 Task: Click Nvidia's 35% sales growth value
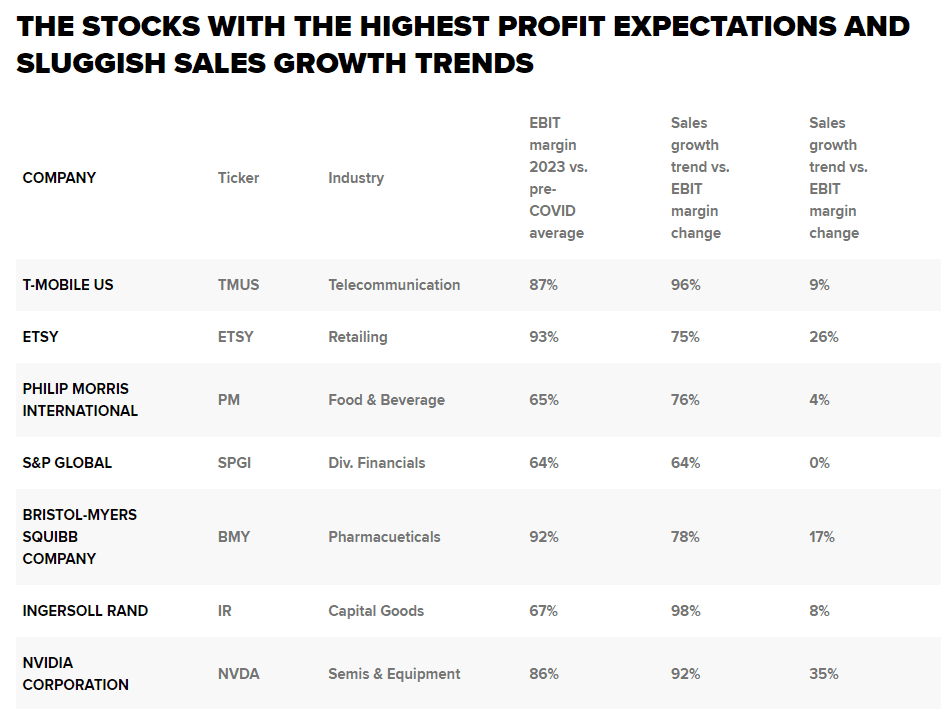[x=824, y=674]
